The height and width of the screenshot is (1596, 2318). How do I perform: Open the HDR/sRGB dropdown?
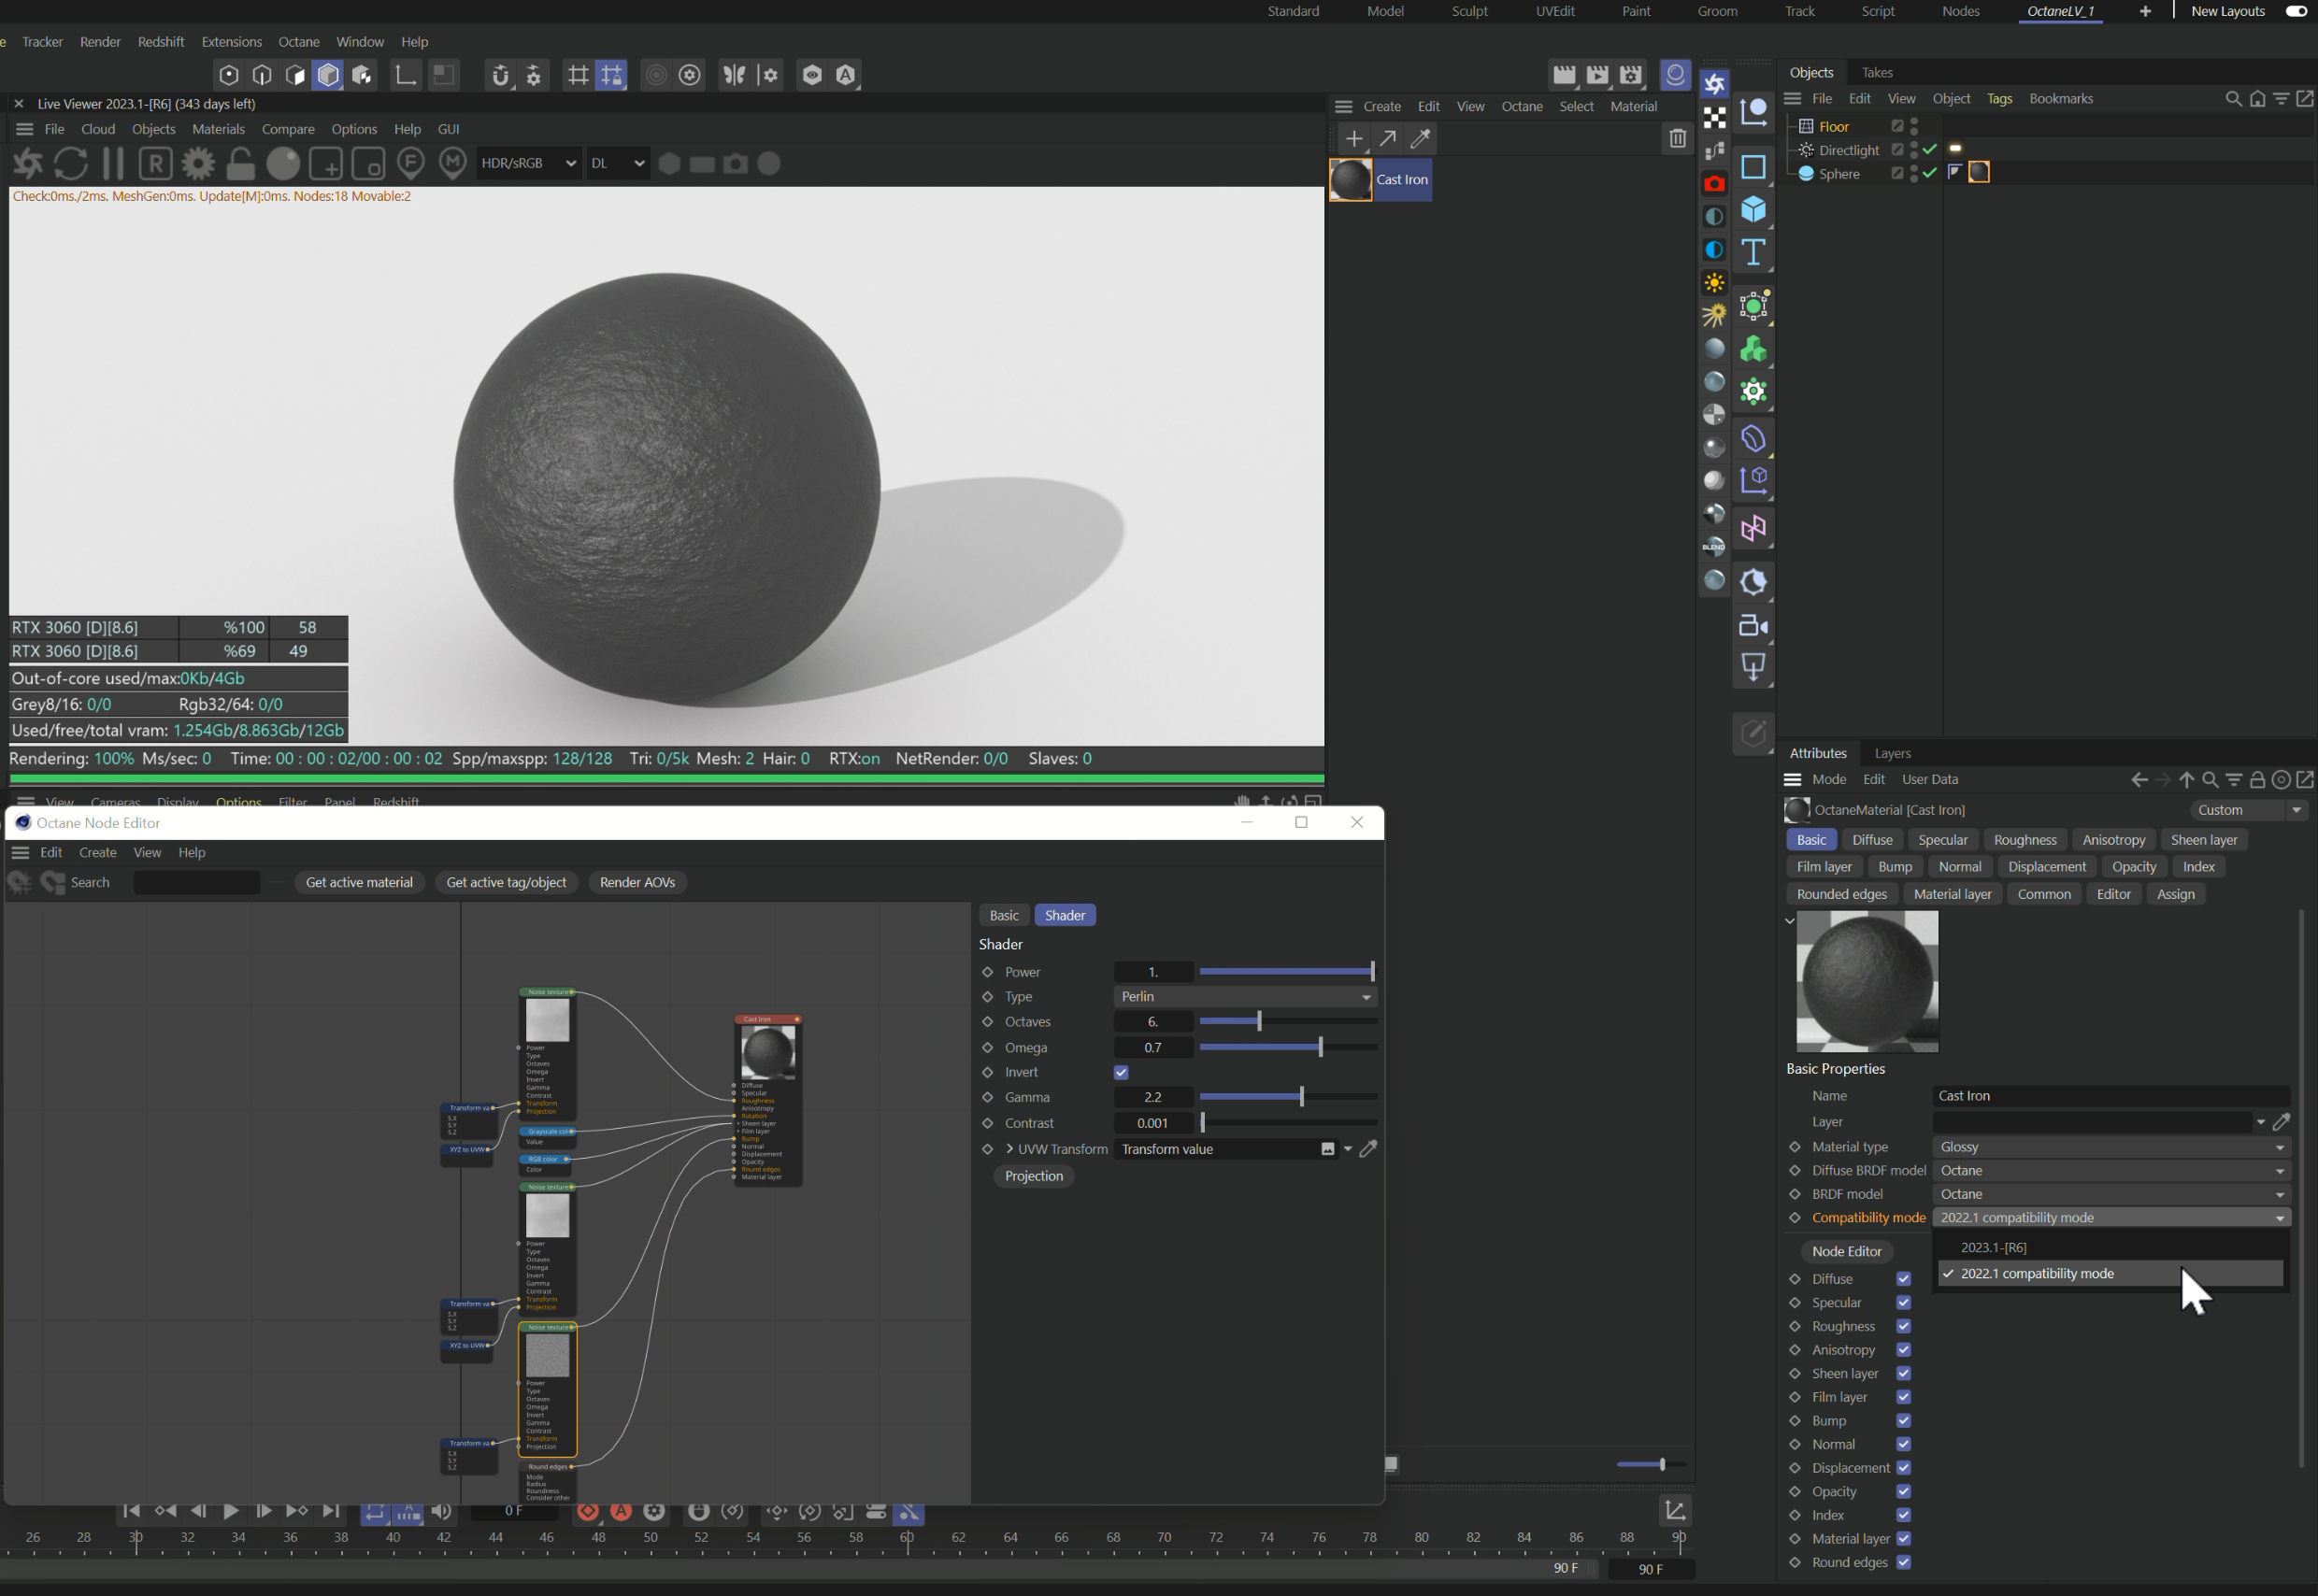pyautogui.click(x=528, y=163)
